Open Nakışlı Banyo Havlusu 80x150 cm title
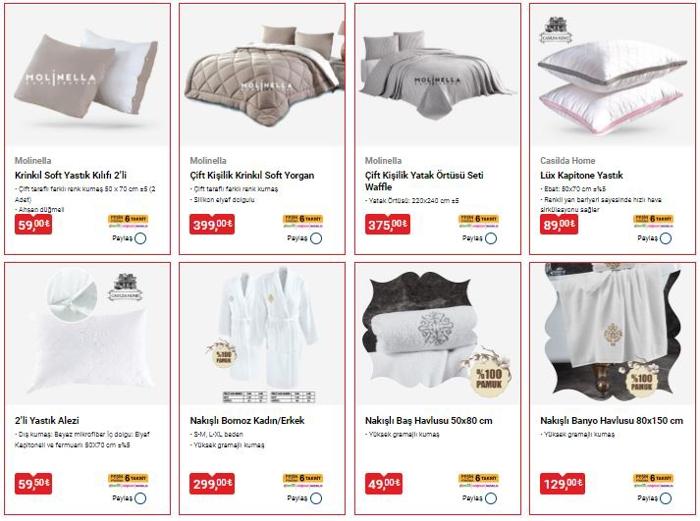 (611, 421)
